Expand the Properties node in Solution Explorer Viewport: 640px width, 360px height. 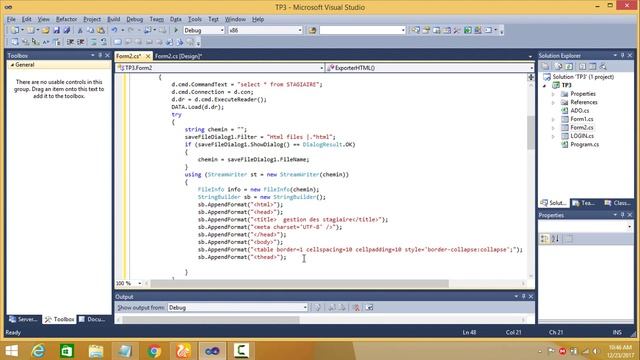553,94
